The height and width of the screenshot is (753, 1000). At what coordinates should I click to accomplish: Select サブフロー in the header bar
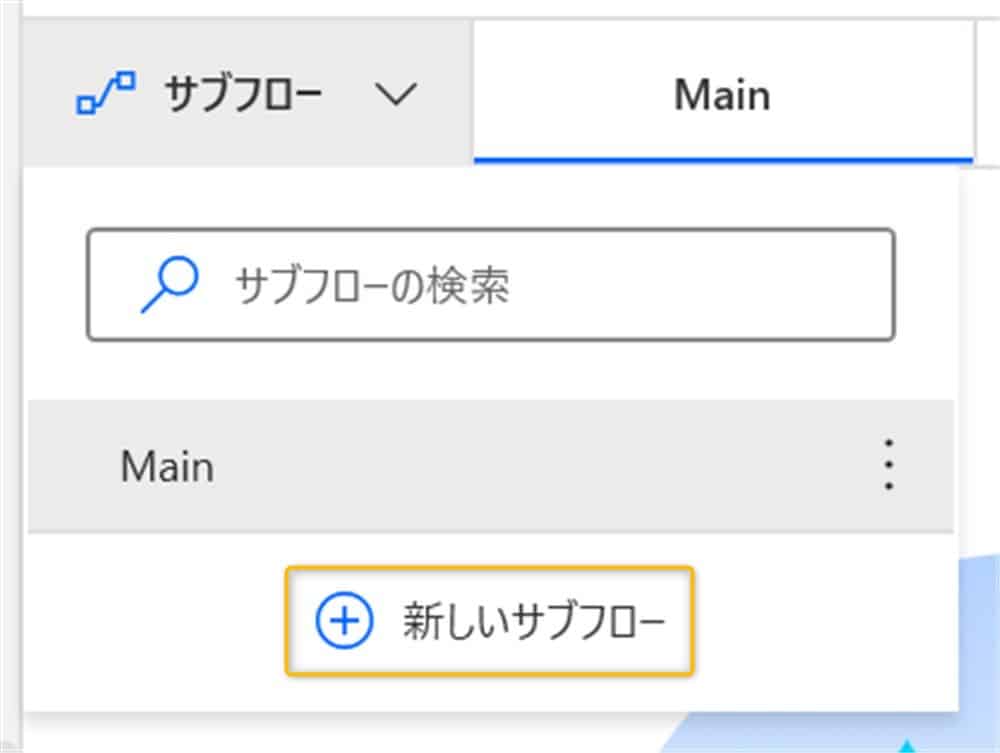245,93
